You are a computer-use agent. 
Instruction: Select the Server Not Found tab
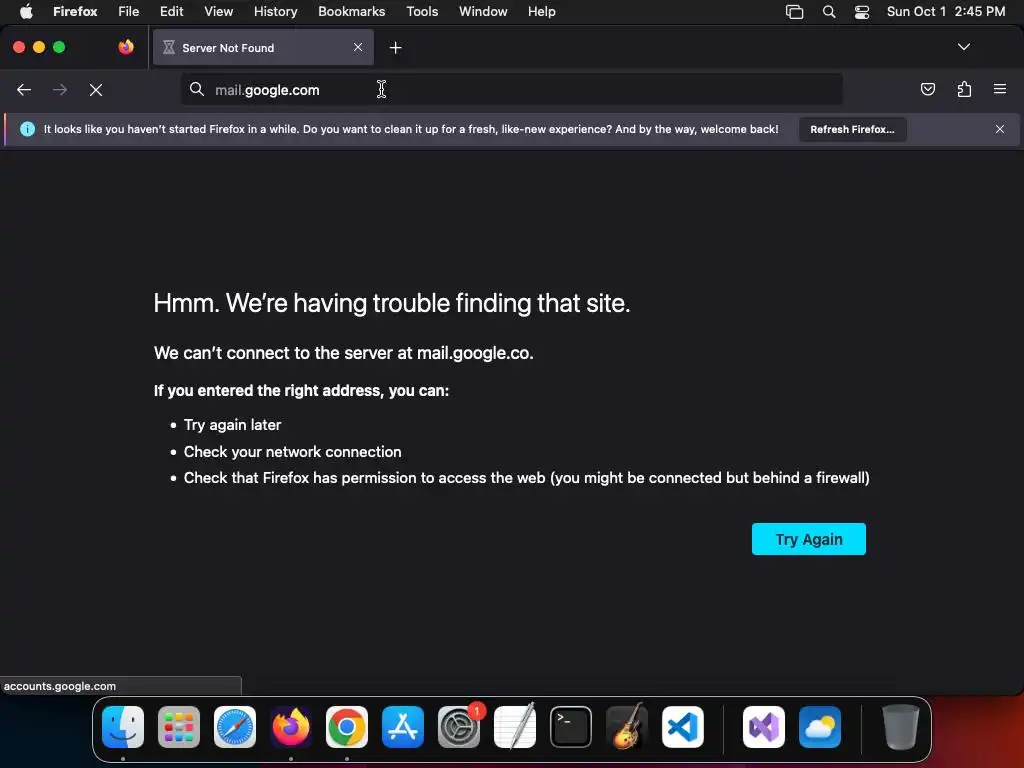tap(263, 47)
